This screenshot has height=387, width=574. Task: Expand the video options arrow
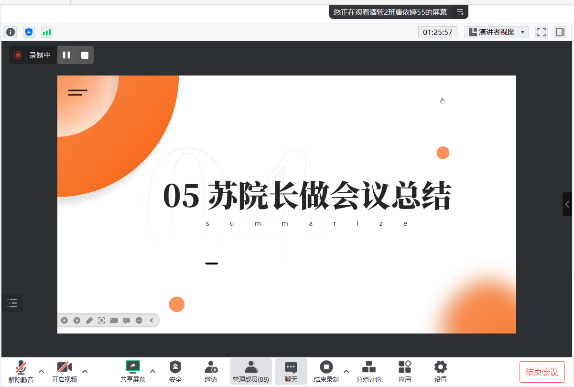point(85,371)
